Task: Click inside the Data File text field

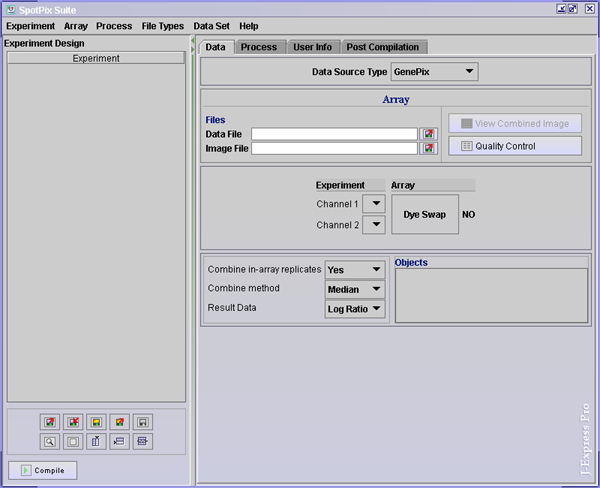Action: 334,134
